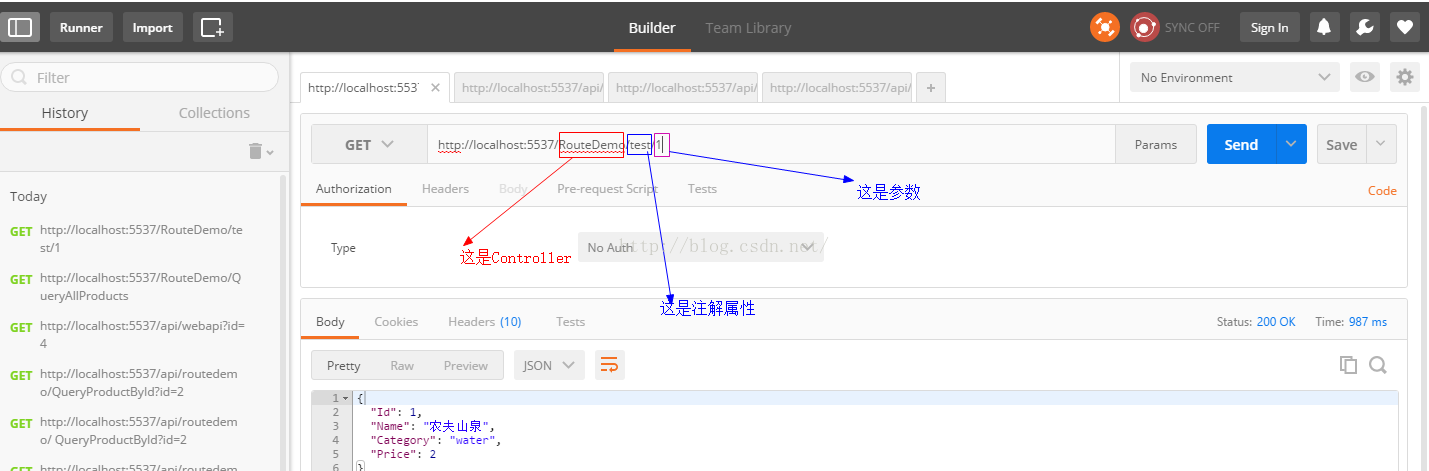Click the request URL input field

pyautogui.click(x=771, y=145)
